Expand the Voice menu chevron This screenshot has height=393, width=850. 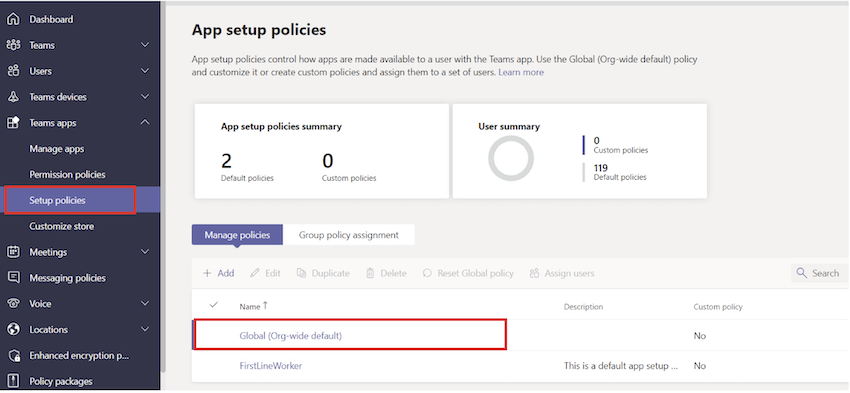tap(145, 304)
